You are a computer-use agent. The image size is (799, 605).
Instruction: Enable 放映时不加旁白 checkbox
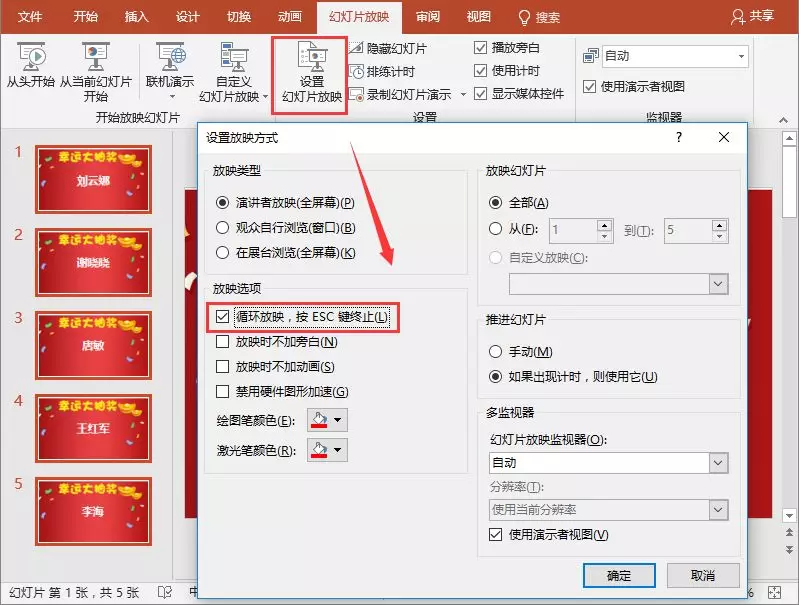222,341
